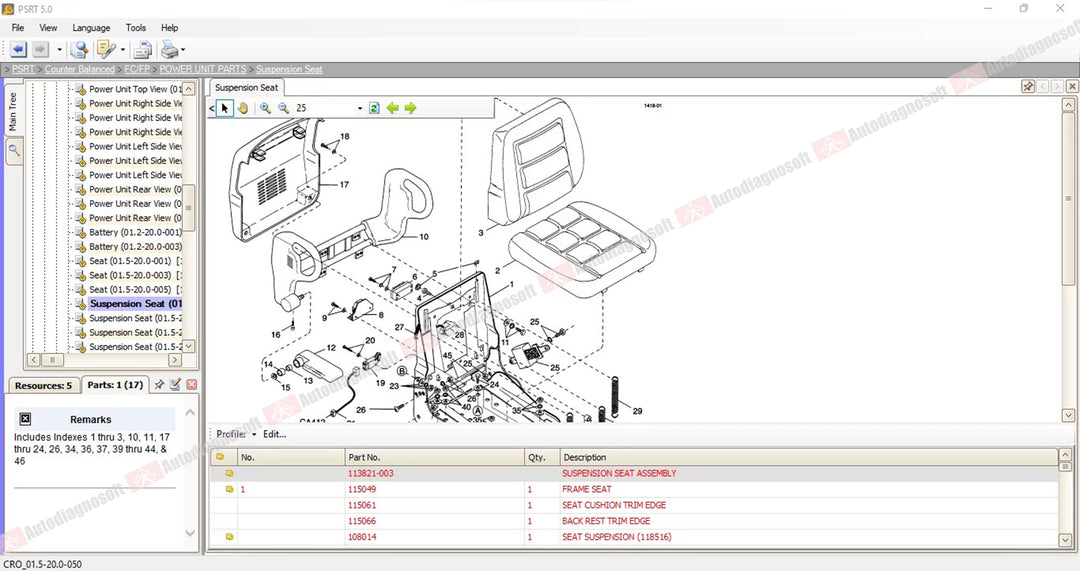Open the Tools menu
The image size is (1080, 571).
(136, 28)
